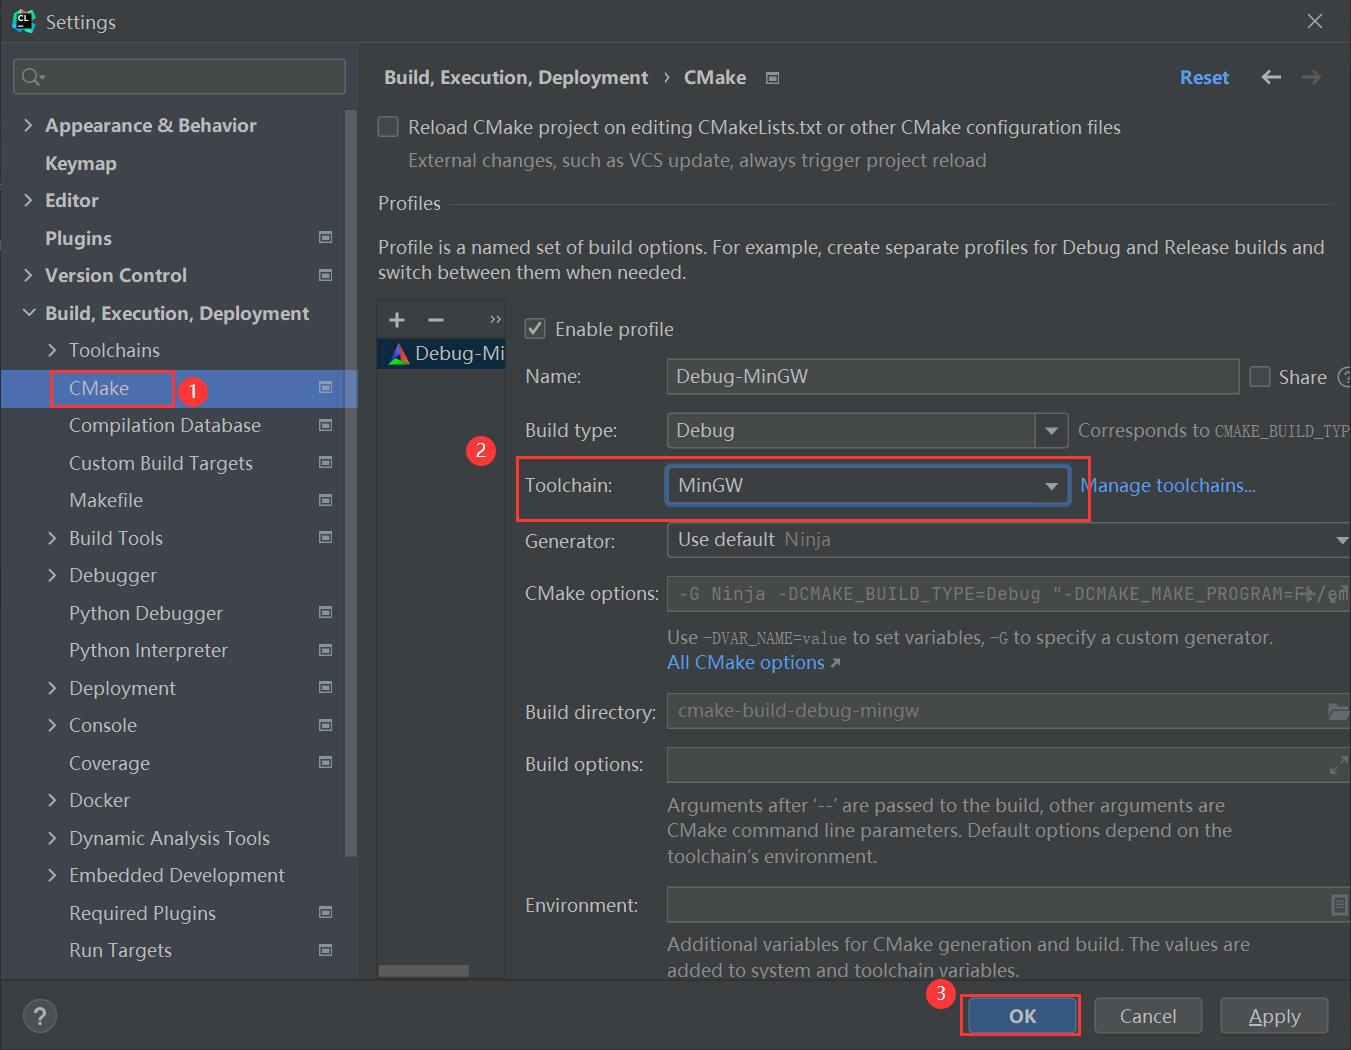
Task: Click into the settings search field
Action: (179, 77)
